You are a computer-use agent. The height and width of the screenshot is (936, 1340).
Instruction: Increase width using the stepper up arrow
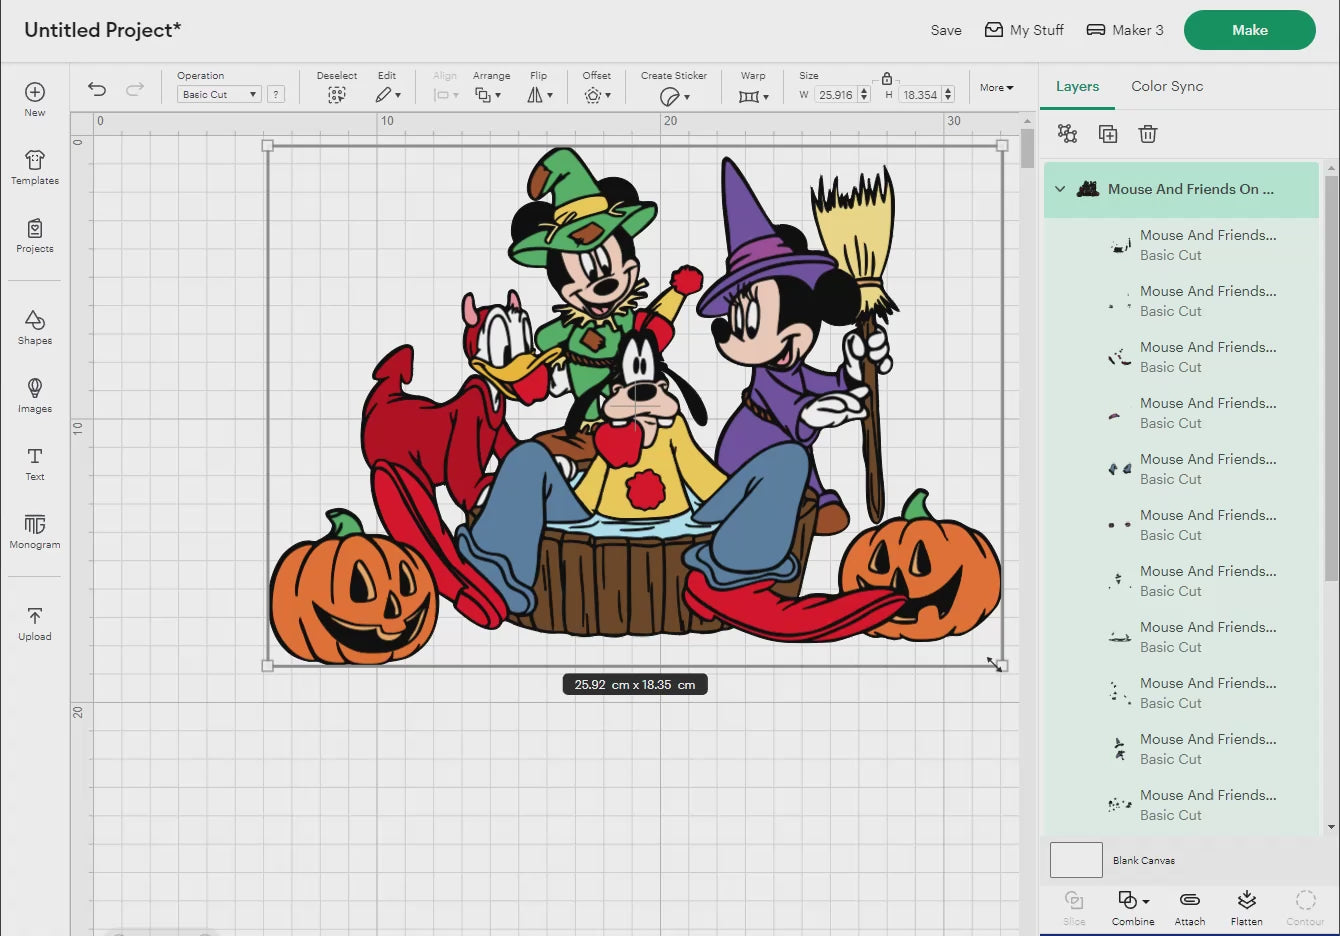click(864, 90)
